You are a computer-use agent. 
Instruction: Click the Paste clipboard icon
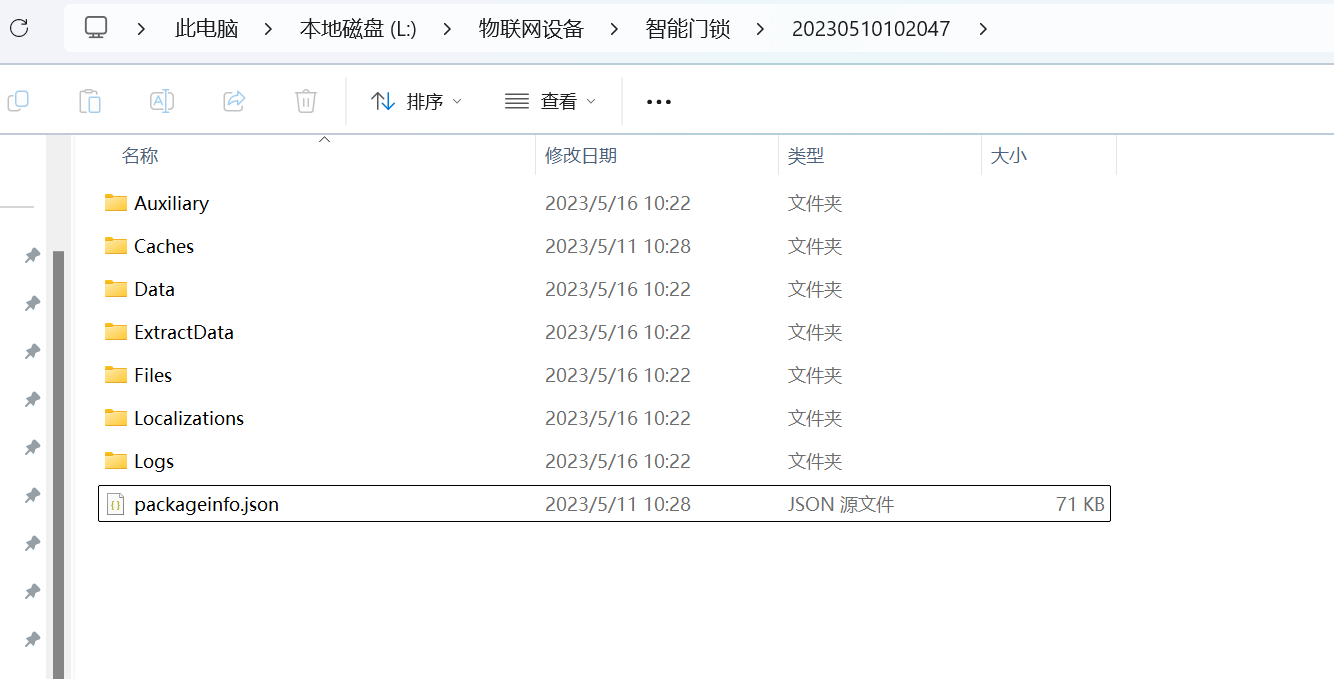tap(90, 101)
